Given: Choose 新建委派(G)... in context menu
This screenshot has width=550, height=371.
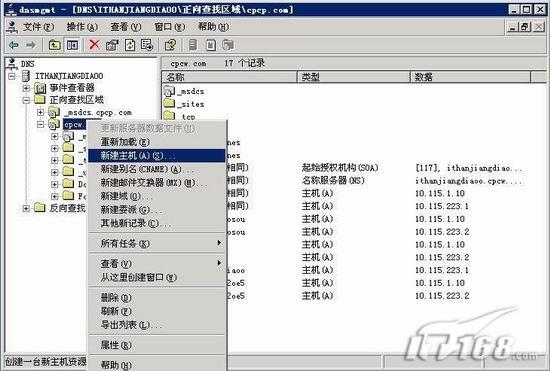Looking at the screenshot, I should pos(156,210).
